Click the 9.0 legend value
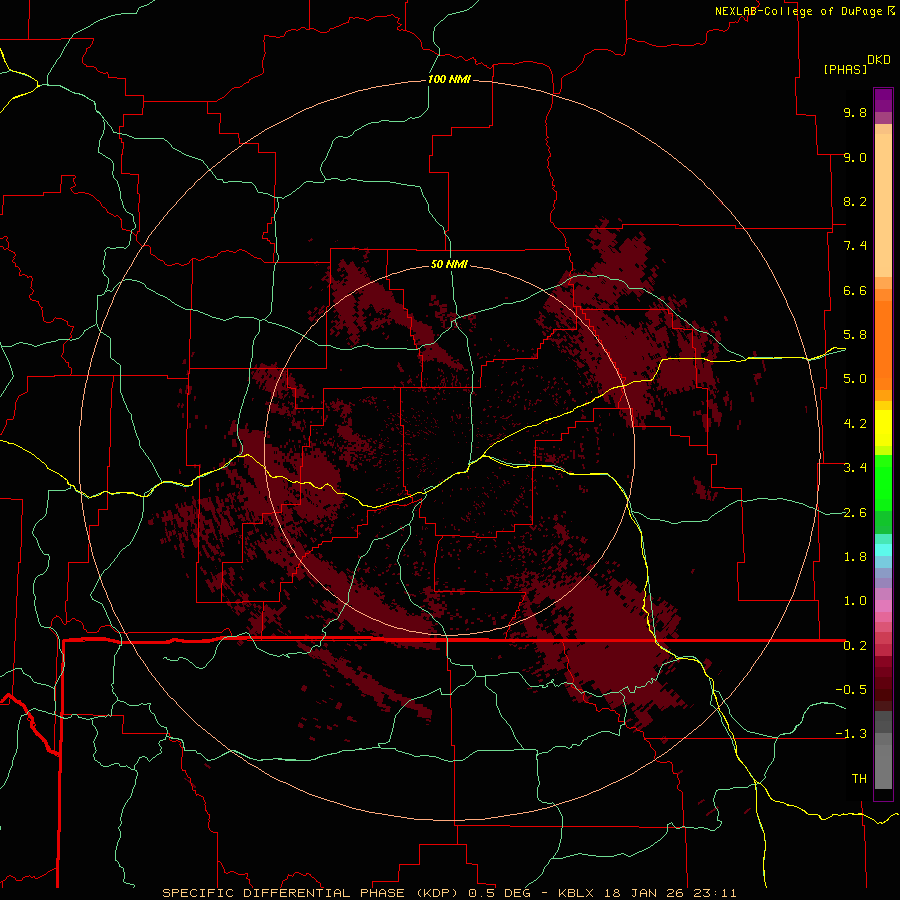 click(x=855, y=157)
